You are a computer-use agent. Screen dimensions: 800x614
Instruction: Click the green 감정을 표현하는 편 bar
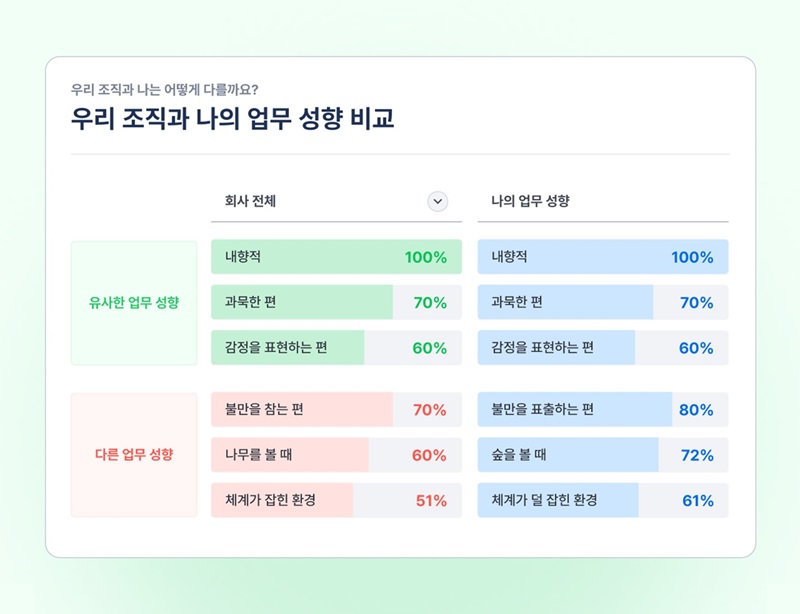click(336, 348)
